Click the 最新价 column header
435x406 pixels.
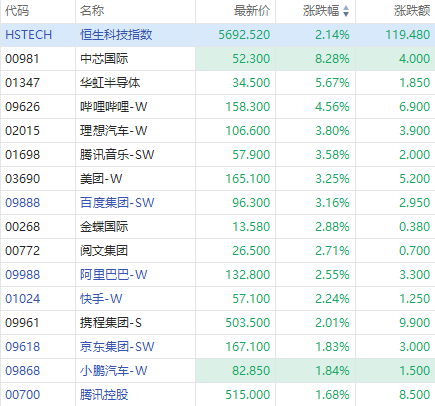coord(252,11)
